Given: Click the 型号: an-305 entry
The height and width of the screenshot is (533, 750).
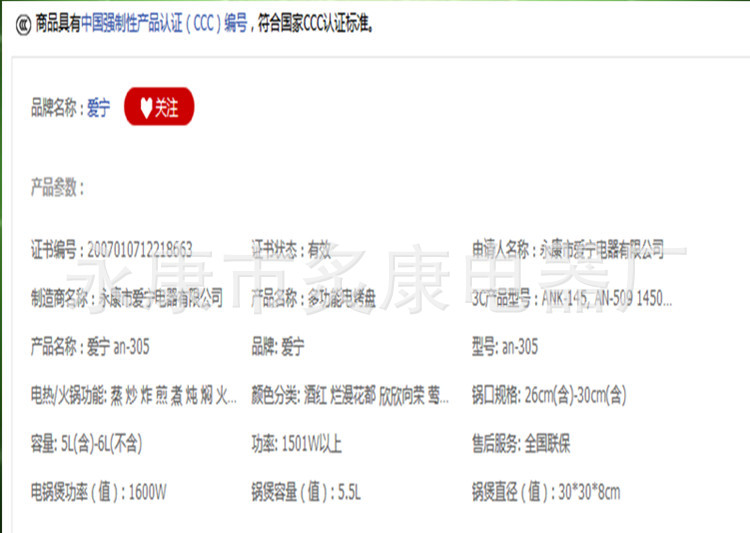Looking at the screenshot, I should (x=505, y=346).
